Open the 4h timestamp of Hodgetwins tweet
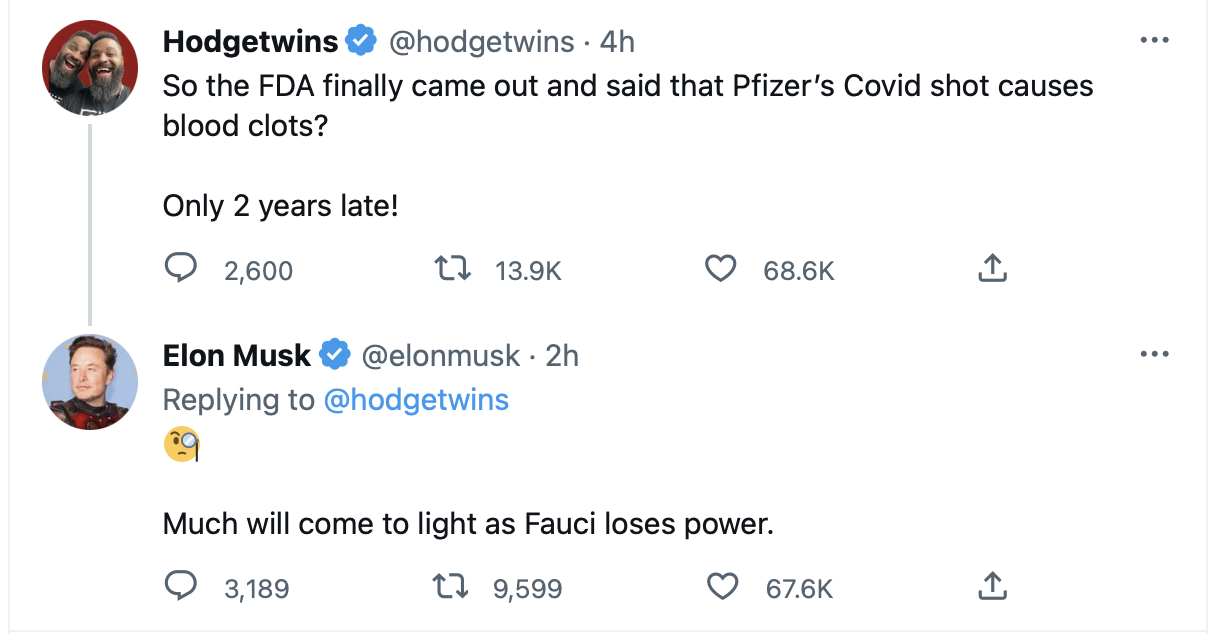 click(617, 42)
